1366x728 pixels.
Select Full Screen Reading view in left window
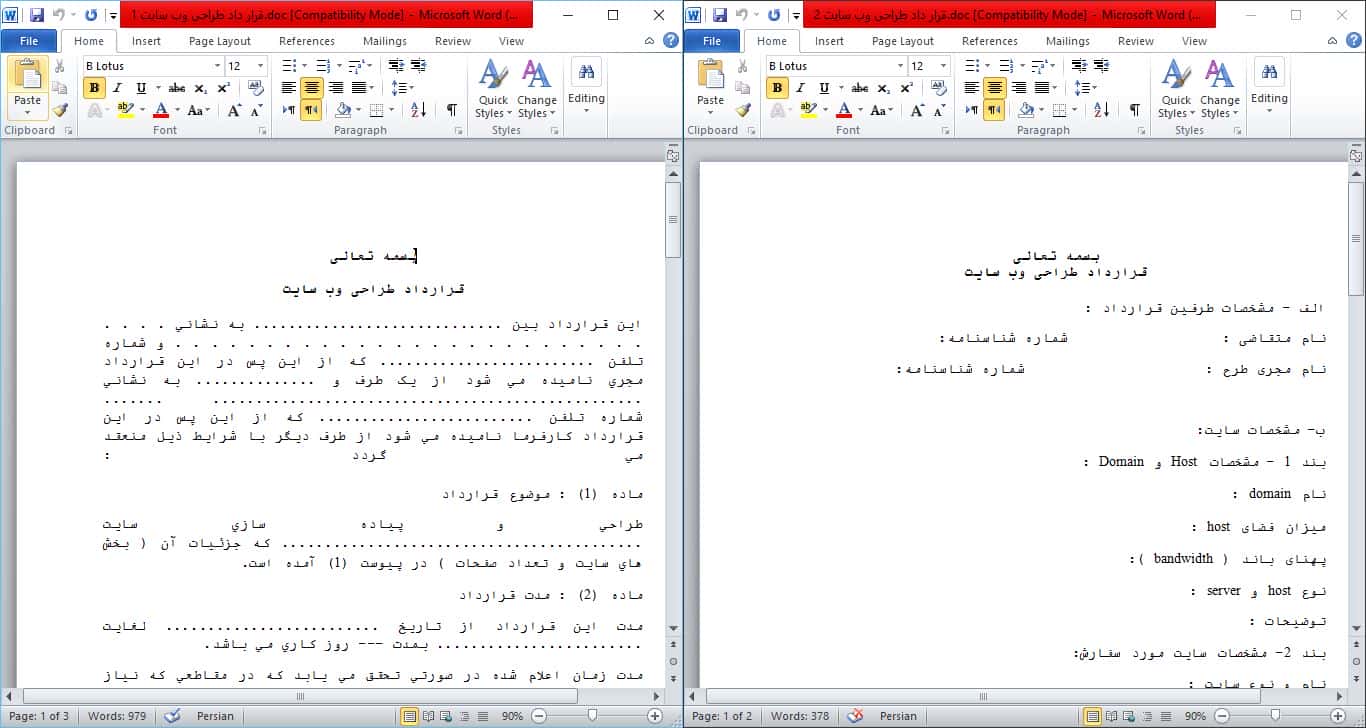[429, 716]
